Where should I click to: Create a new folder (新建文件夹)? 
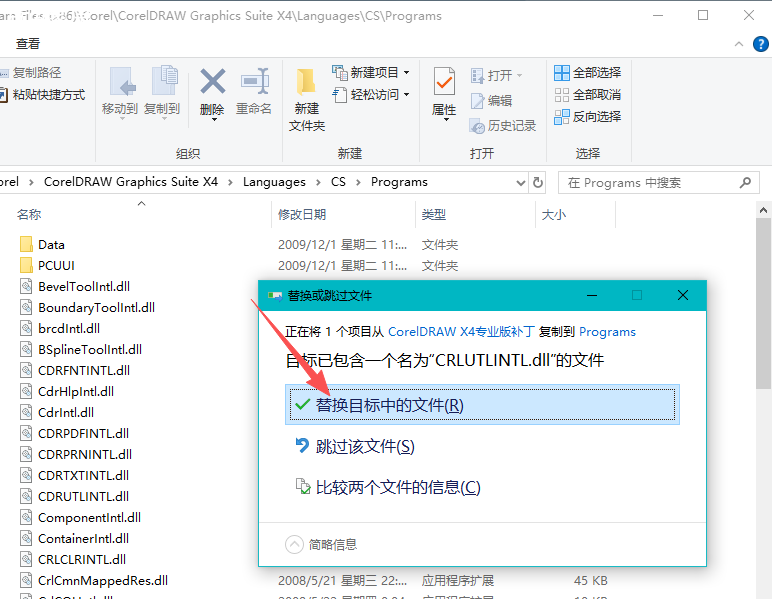307,100
